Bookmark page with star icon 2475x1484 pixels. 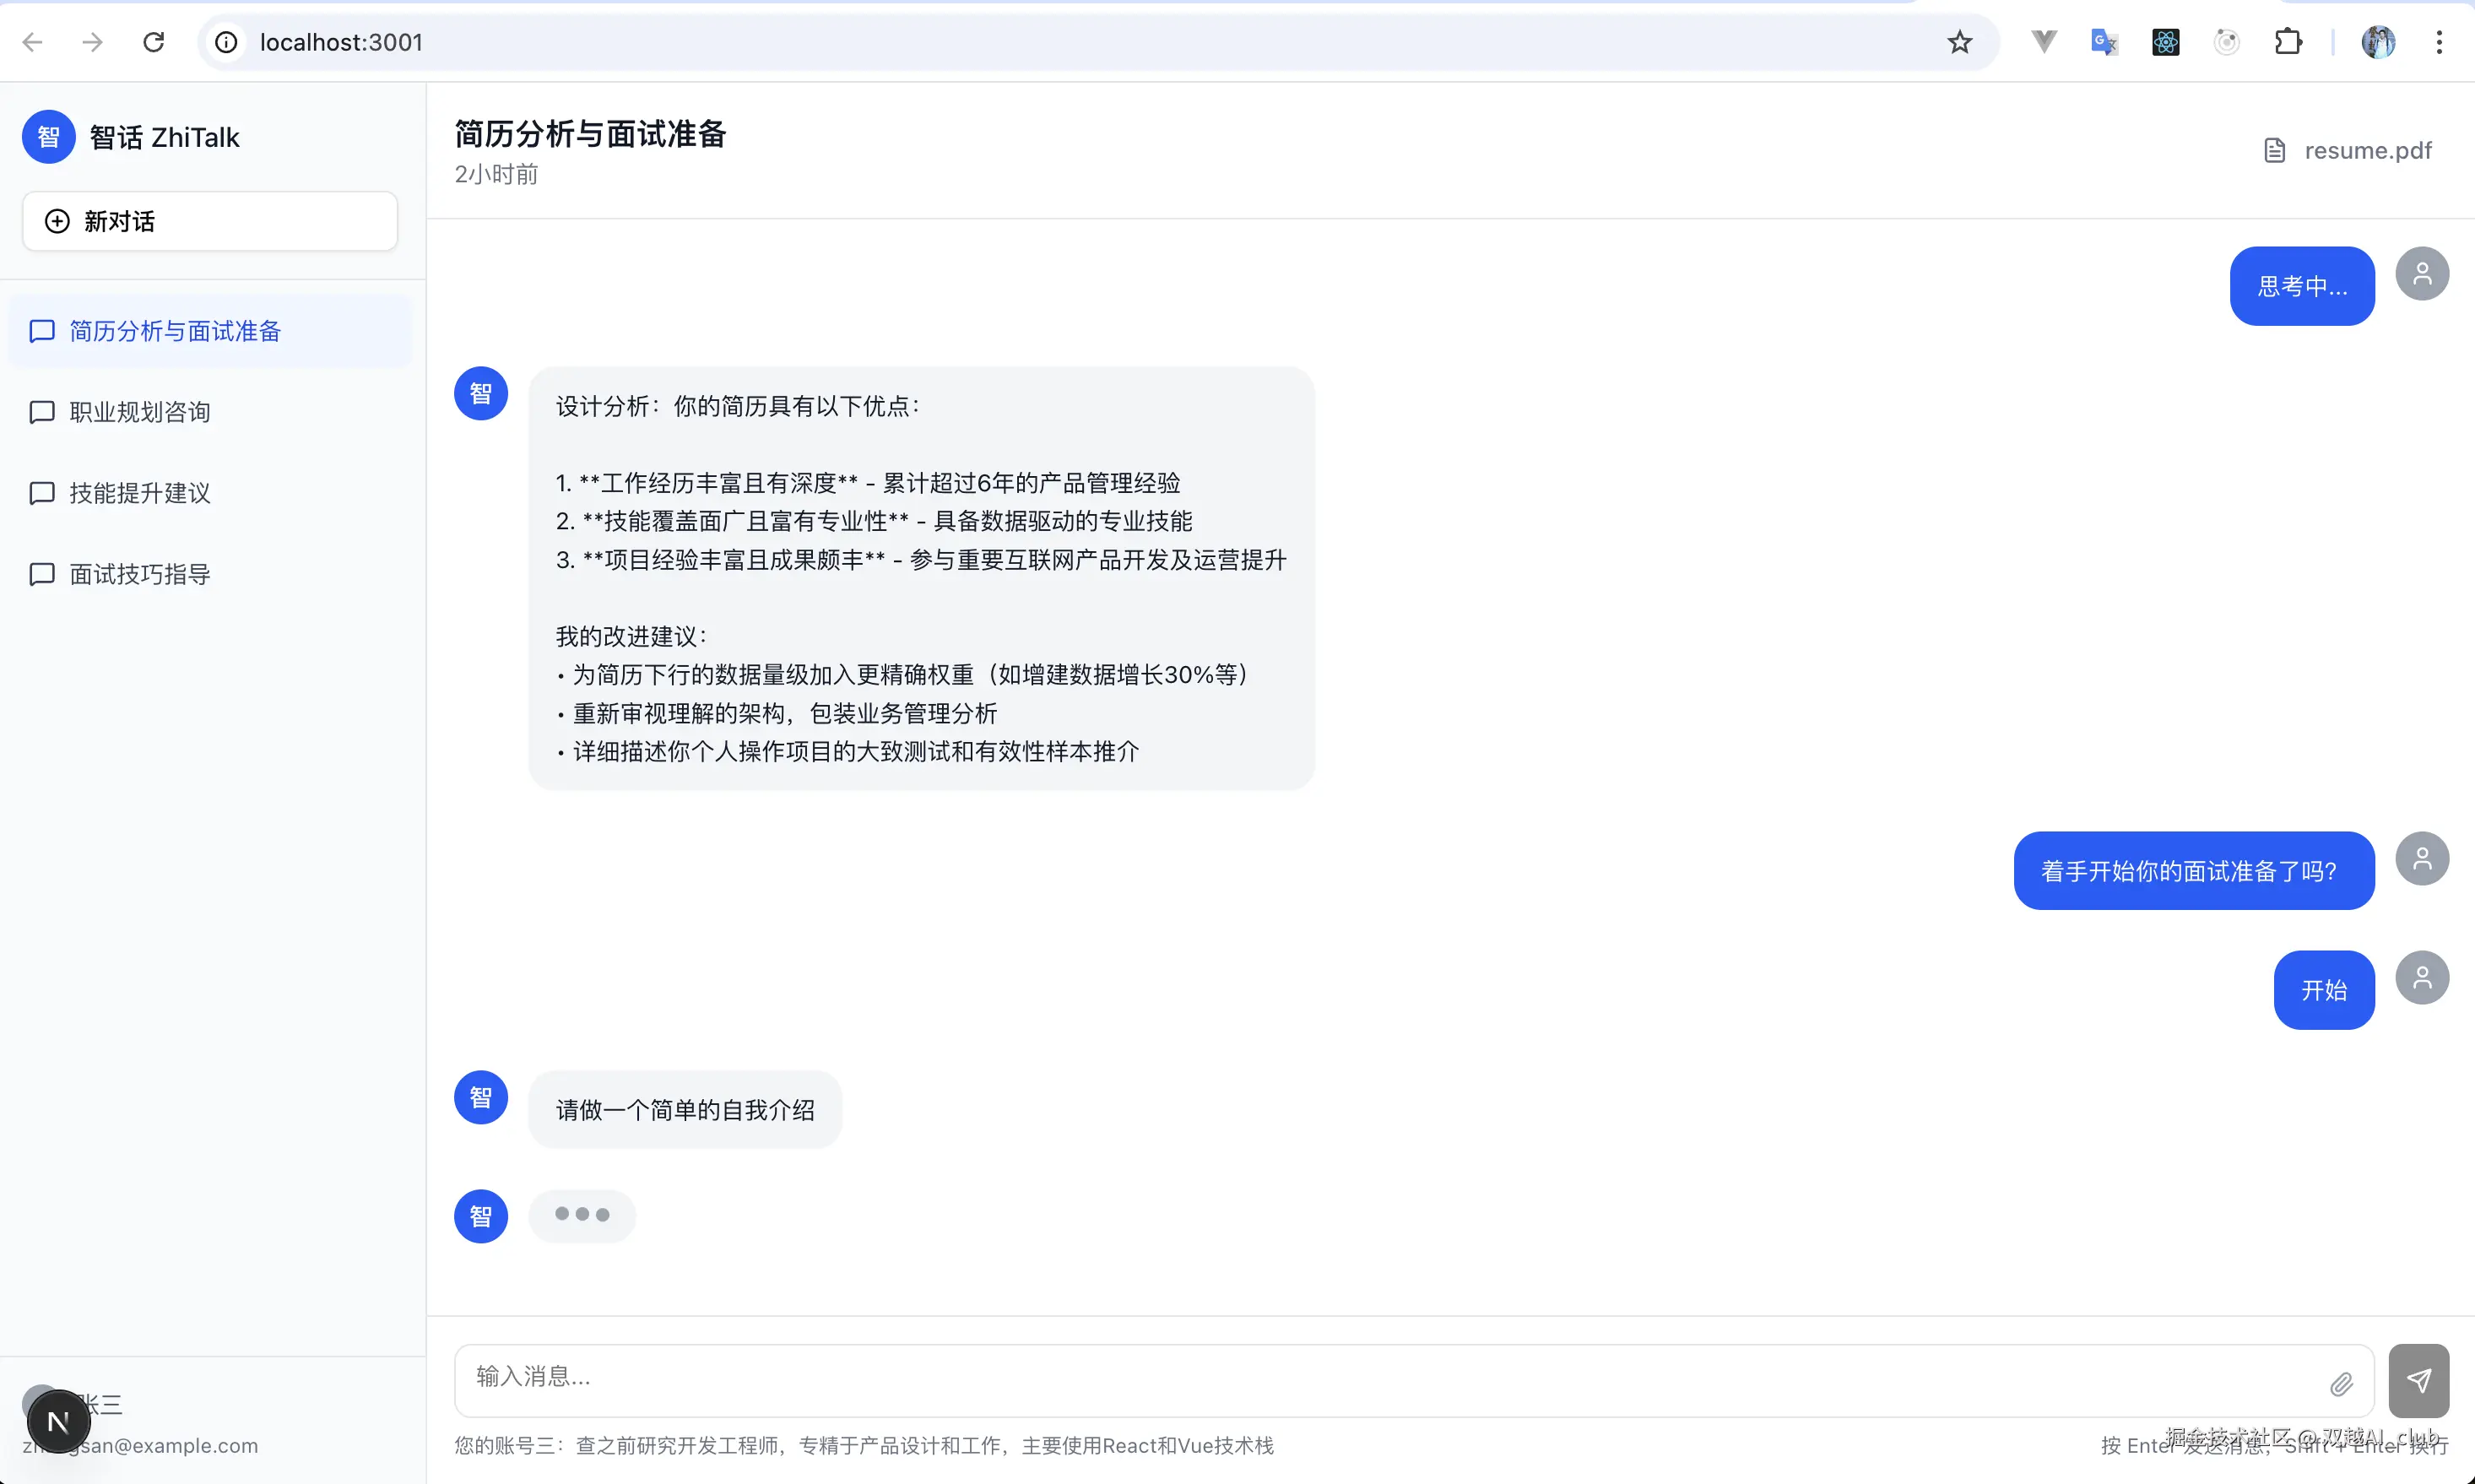1959,42
